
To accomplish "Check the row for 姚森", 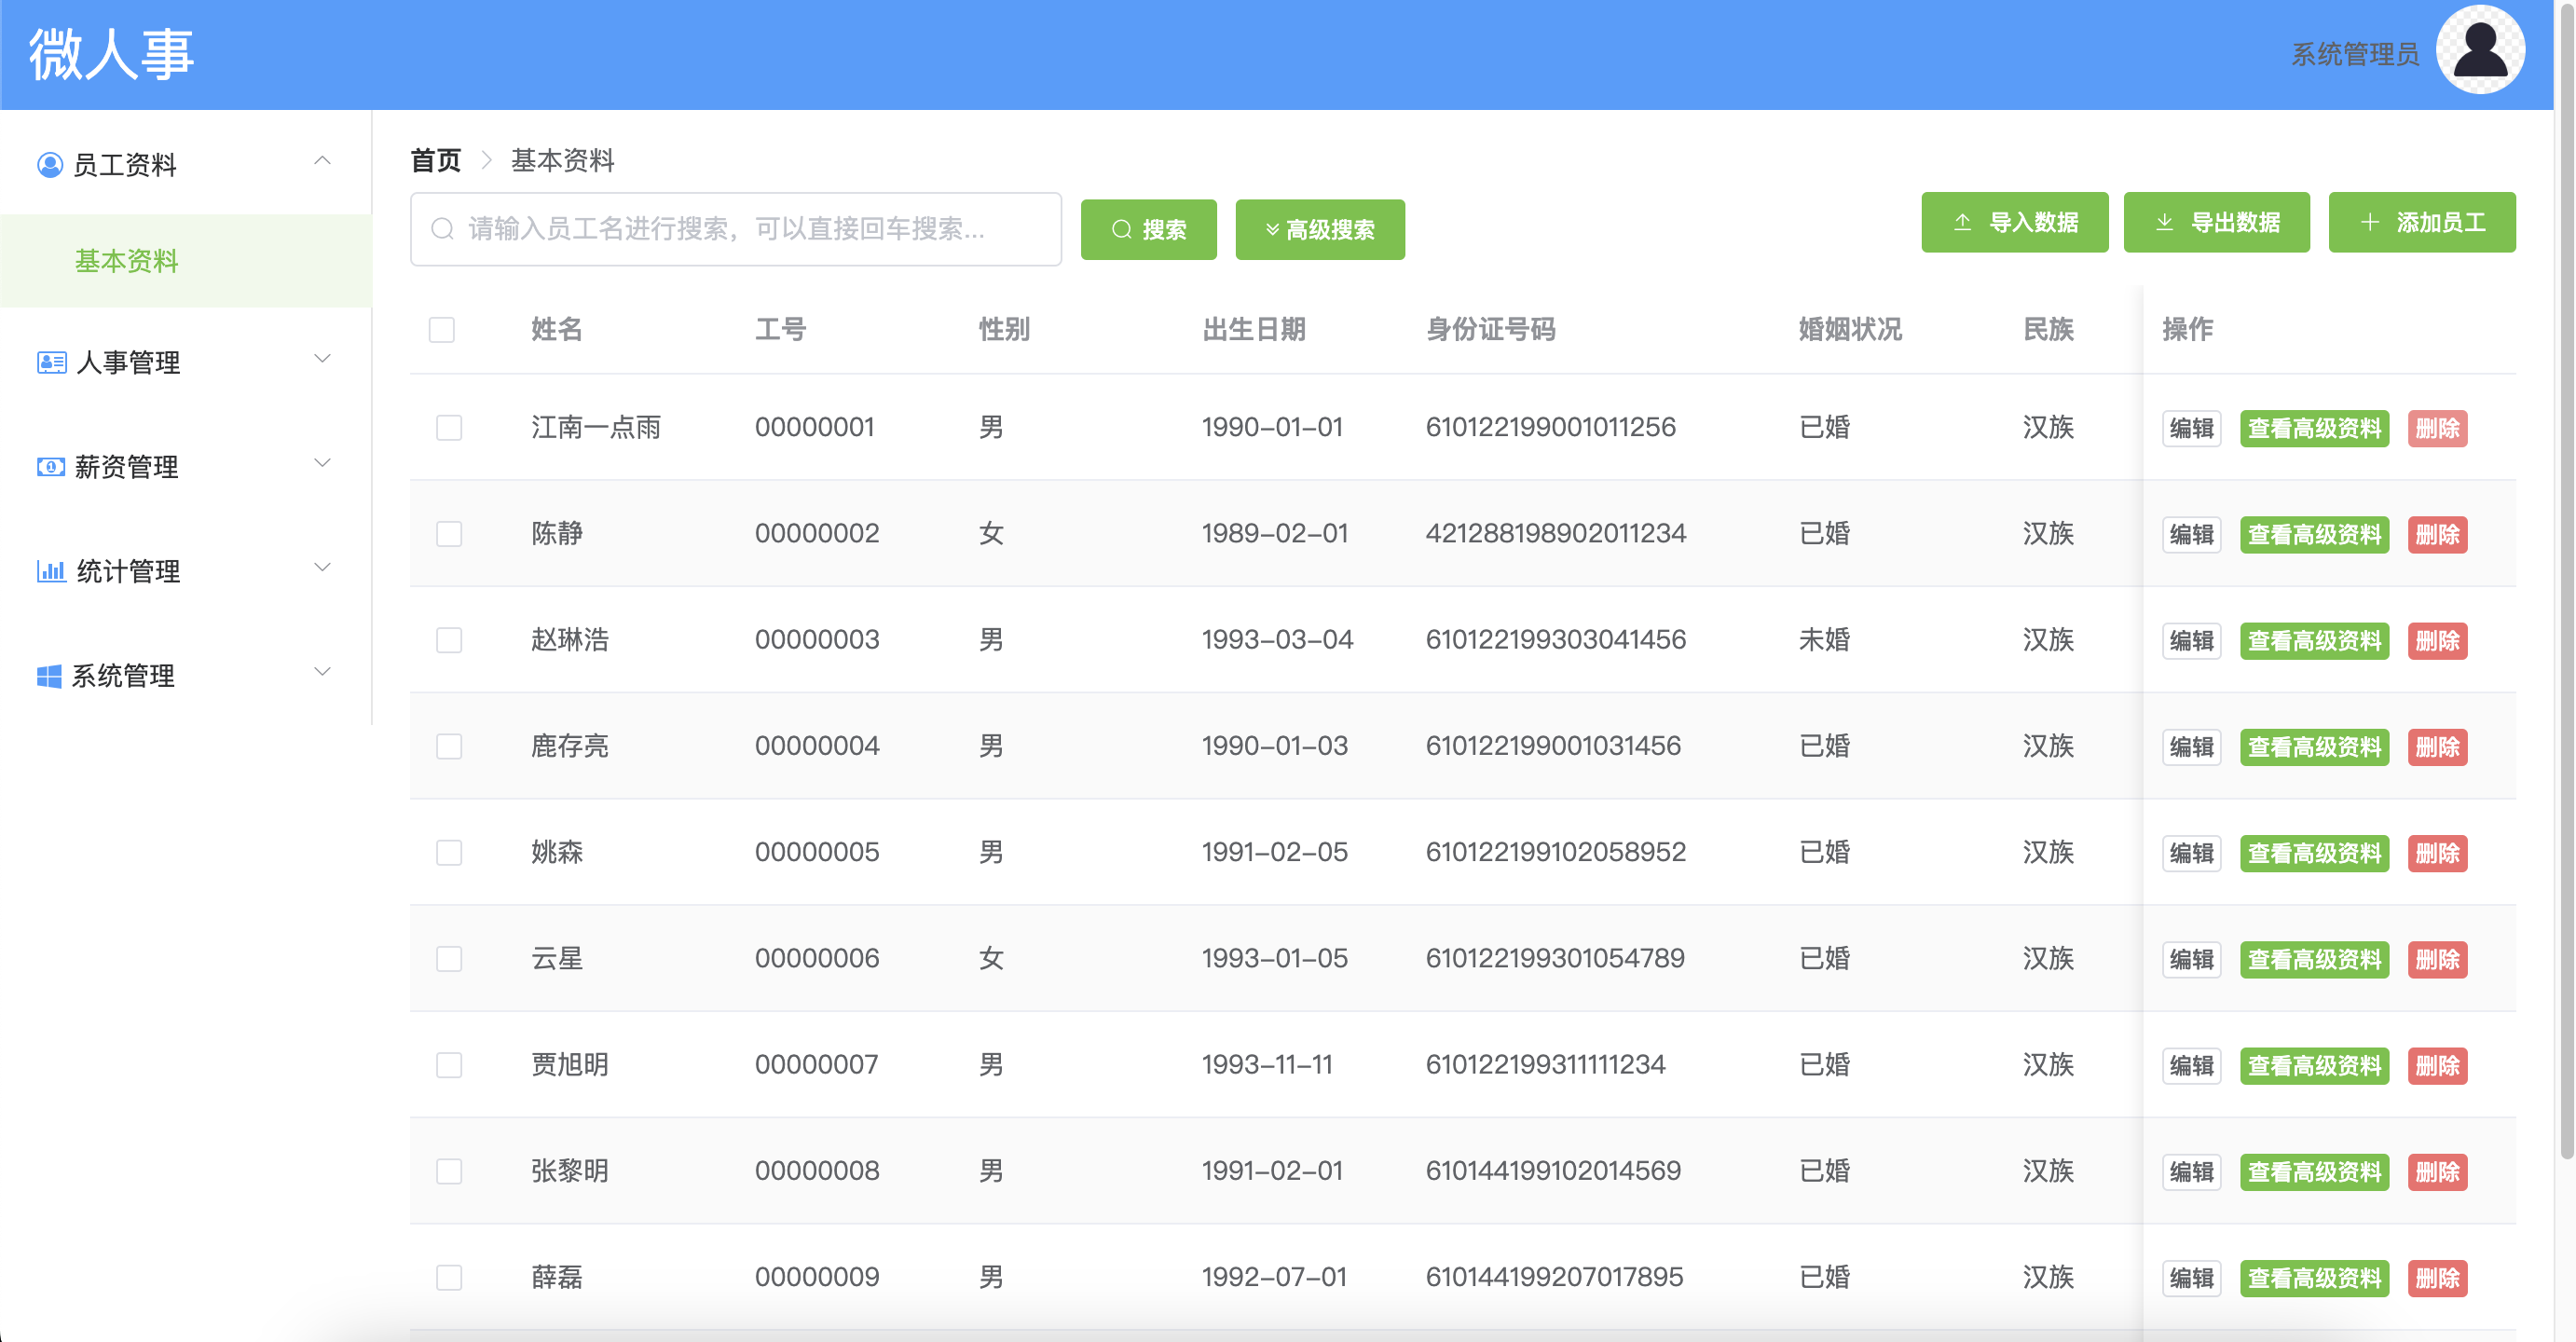I will pos(449,853).
